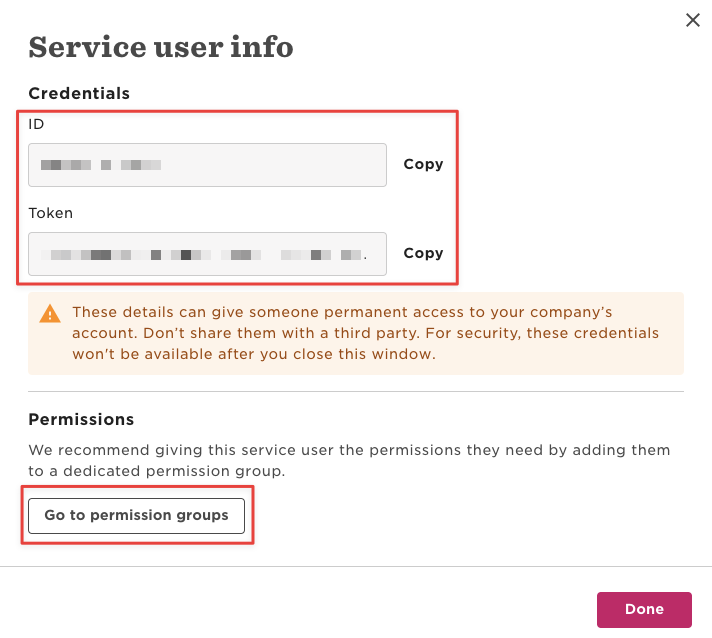712x638 pixels.
Task: Copy the service user ID
Action: coord(423,164)
